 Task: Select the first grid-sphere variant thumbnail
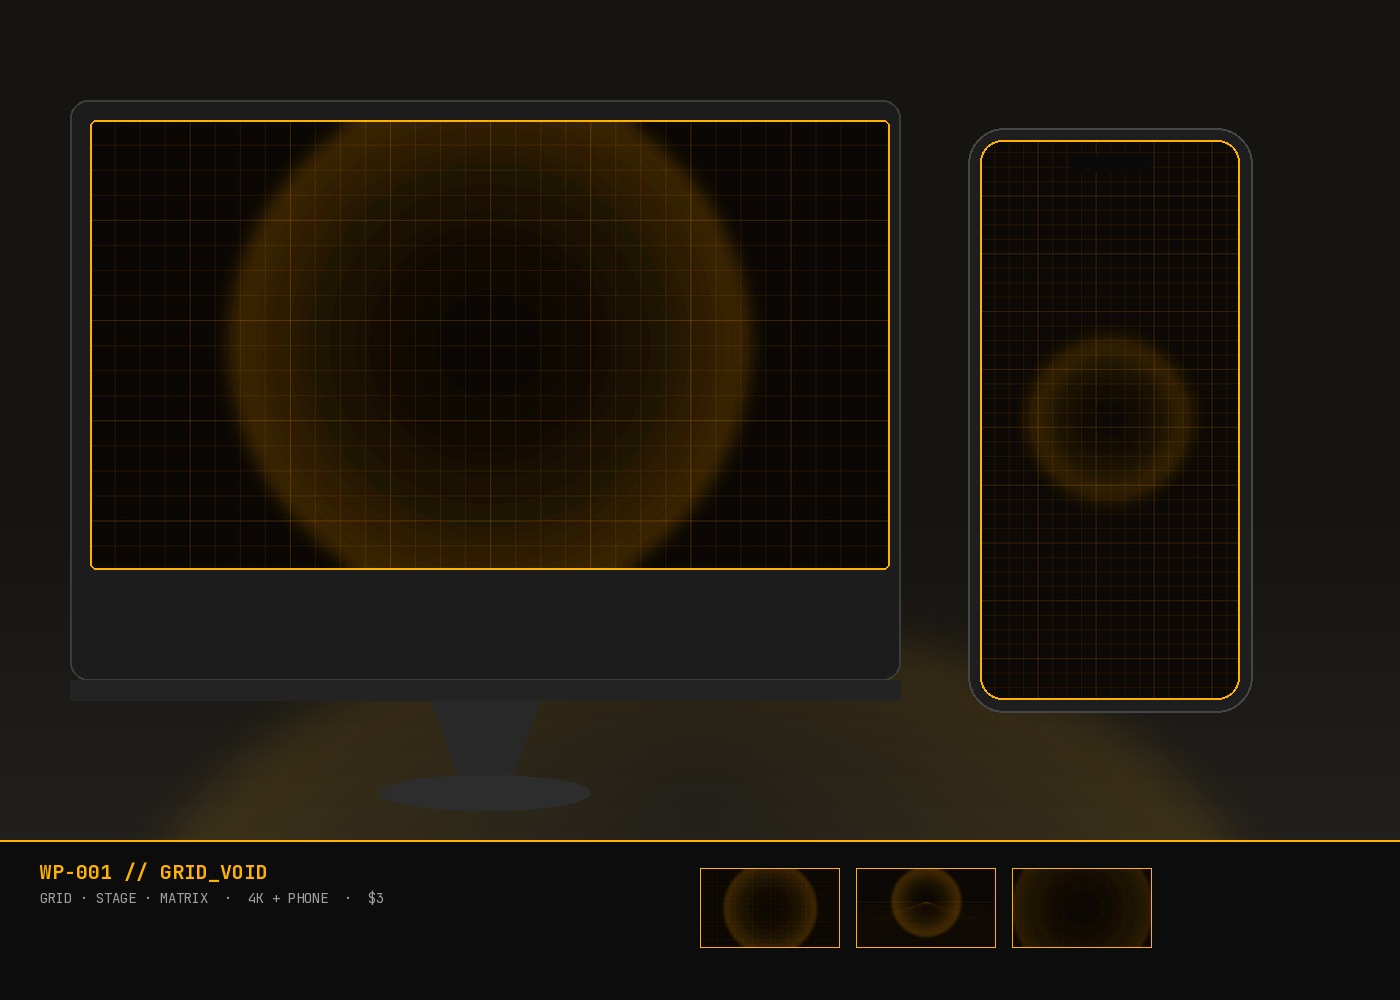click(x=770, y=908)
